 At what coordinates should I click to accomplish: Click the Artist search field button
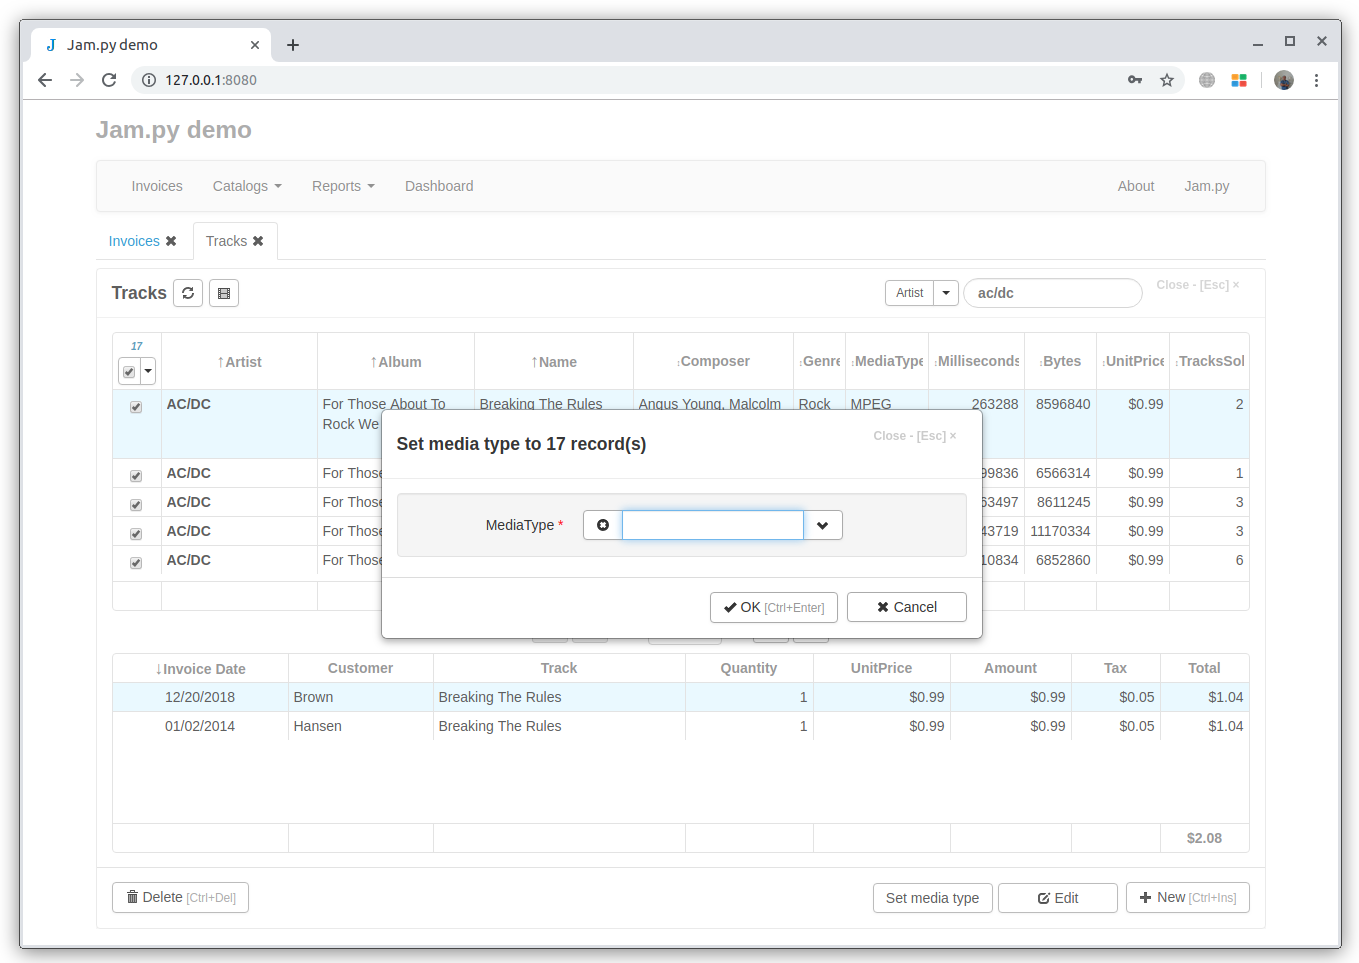[x=909, y=293]
